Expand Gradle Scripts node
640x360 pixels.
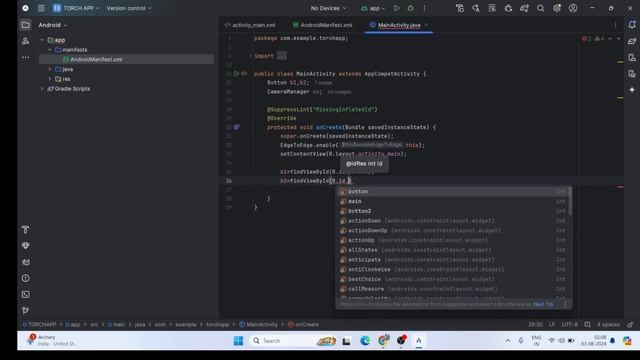click(x=42, y=89)
